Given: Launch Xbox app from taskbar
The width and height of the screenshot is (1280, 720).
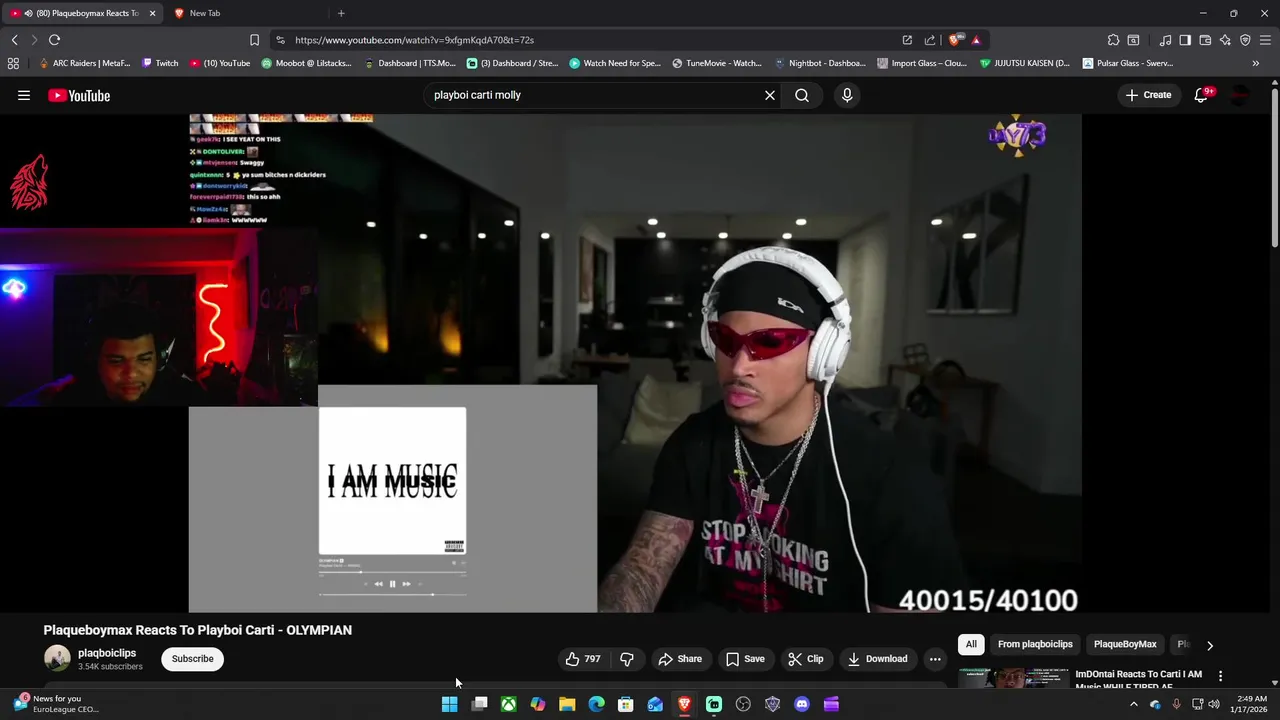Looking at the screenshot, I should 509,704.
